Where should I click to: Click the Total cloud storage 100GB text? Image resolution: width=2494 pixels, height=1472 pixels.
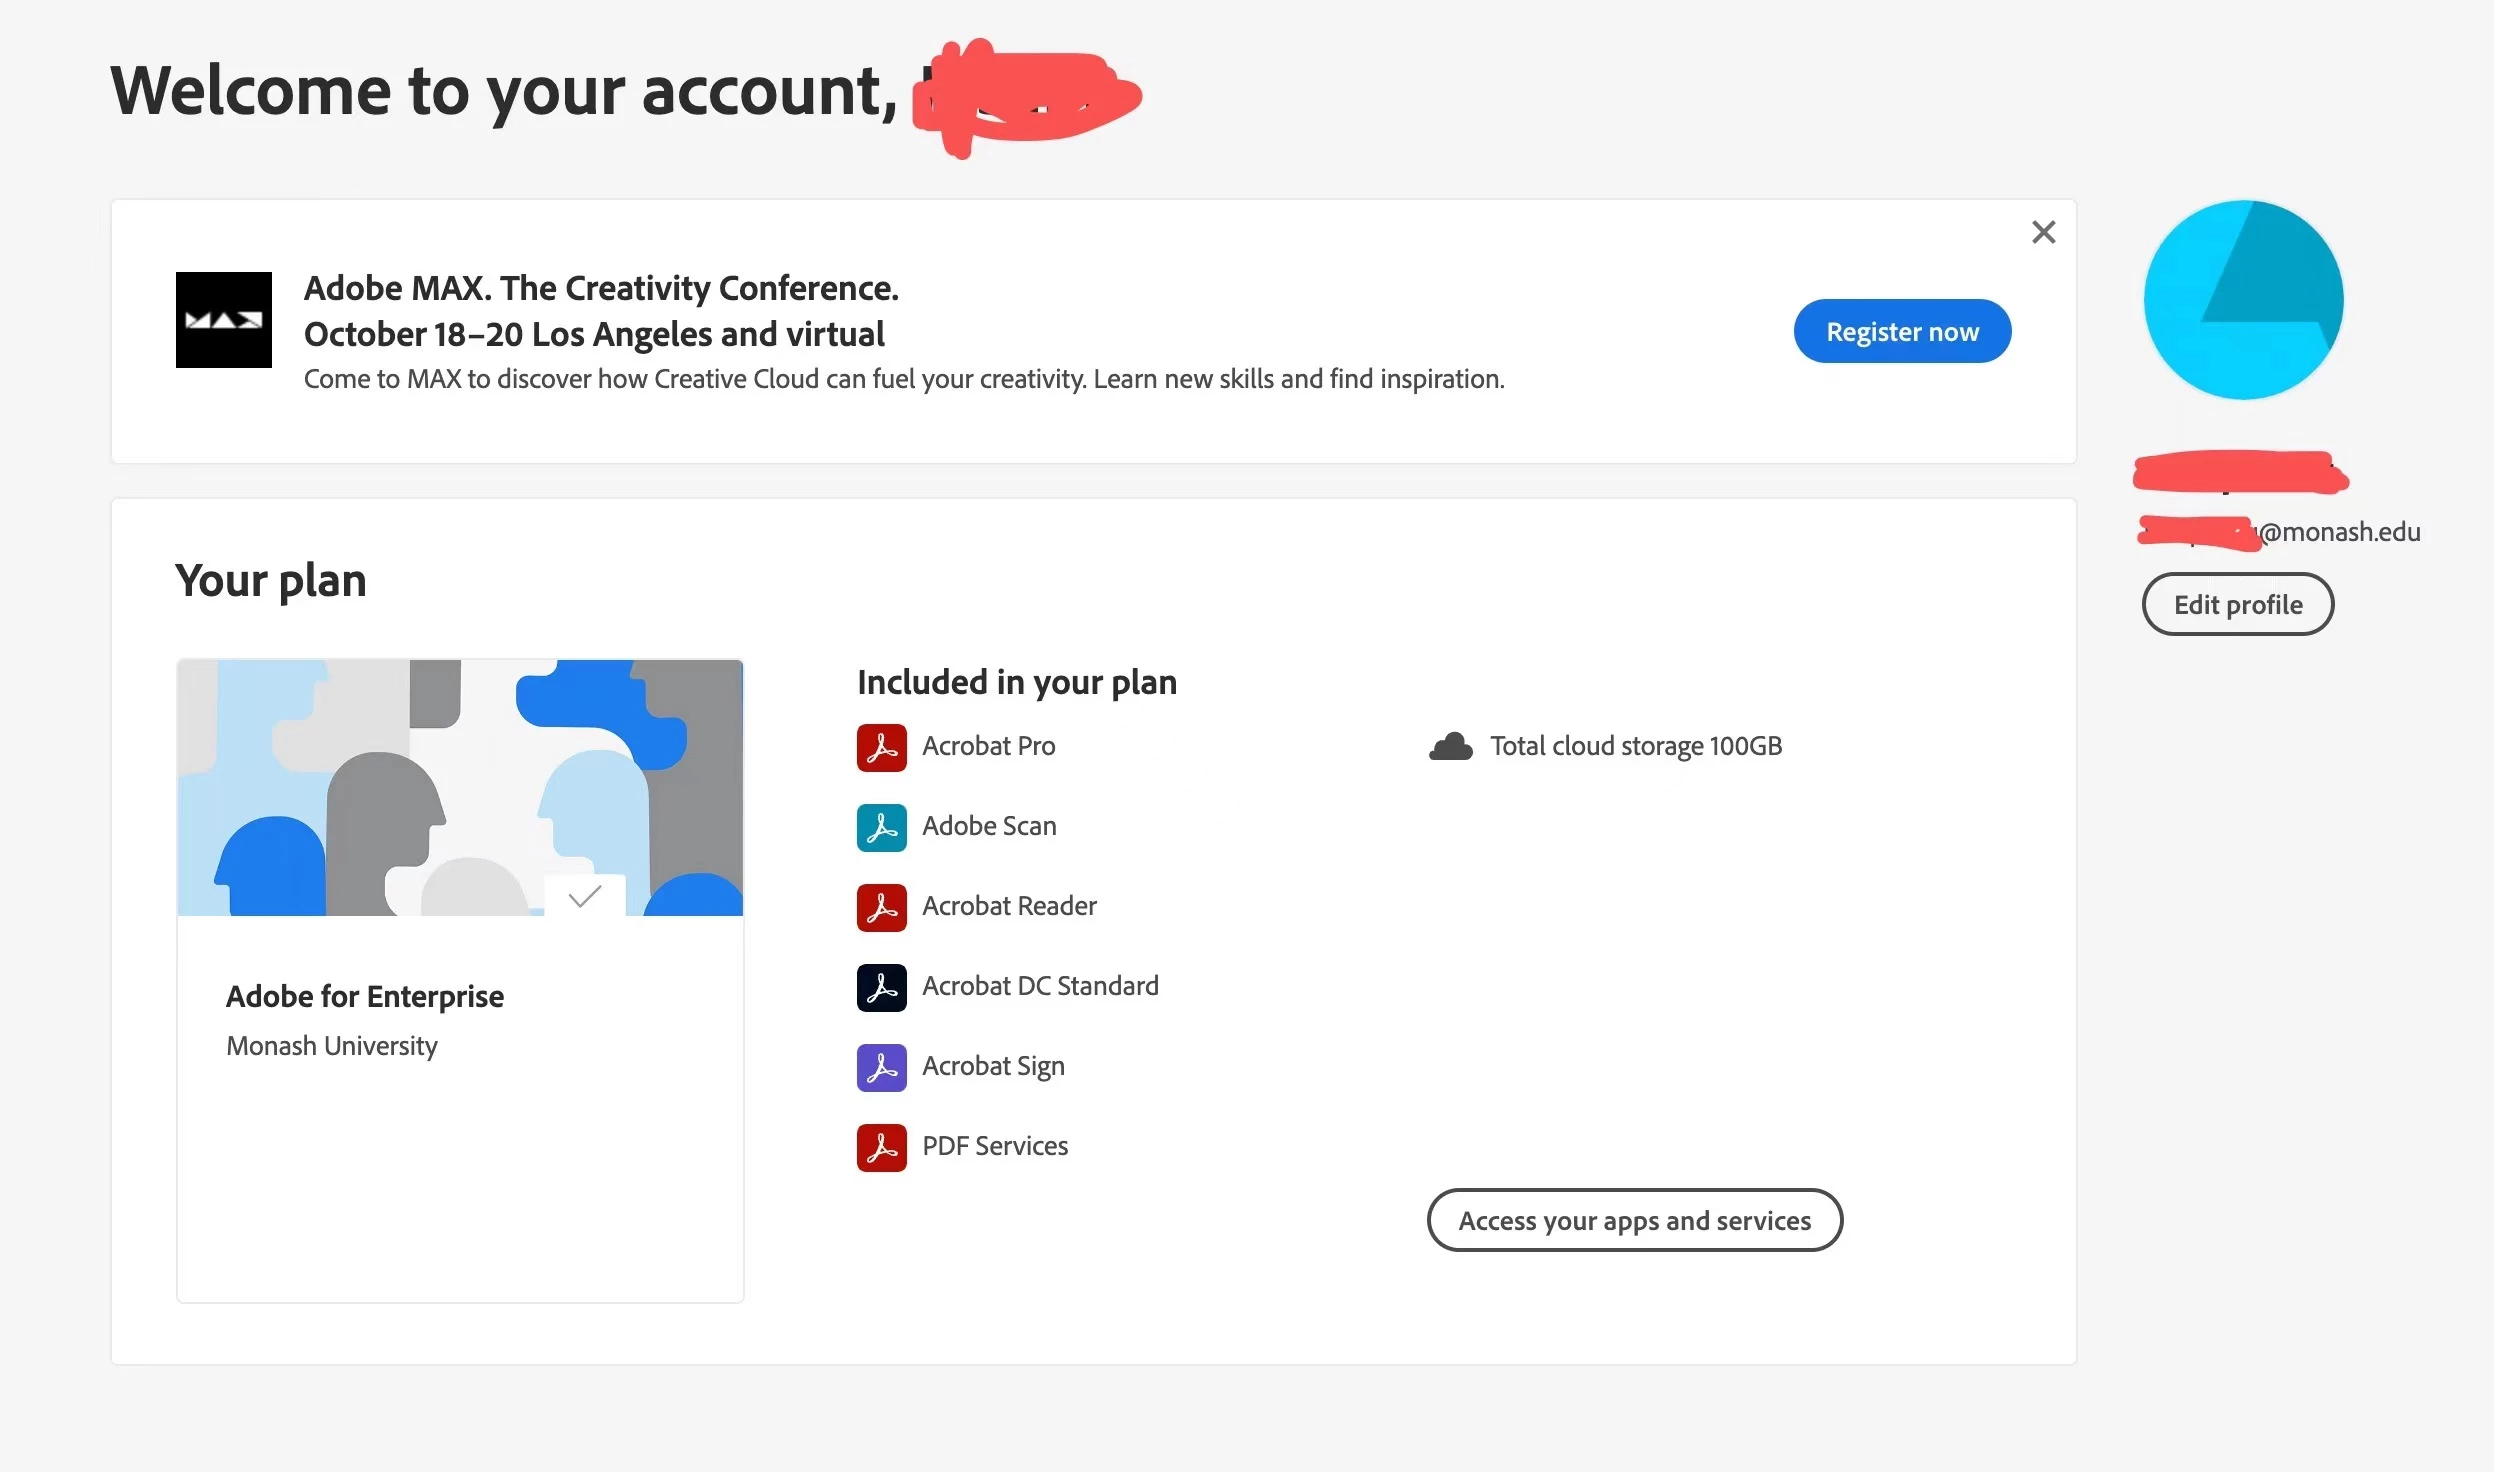(1635, 746)
